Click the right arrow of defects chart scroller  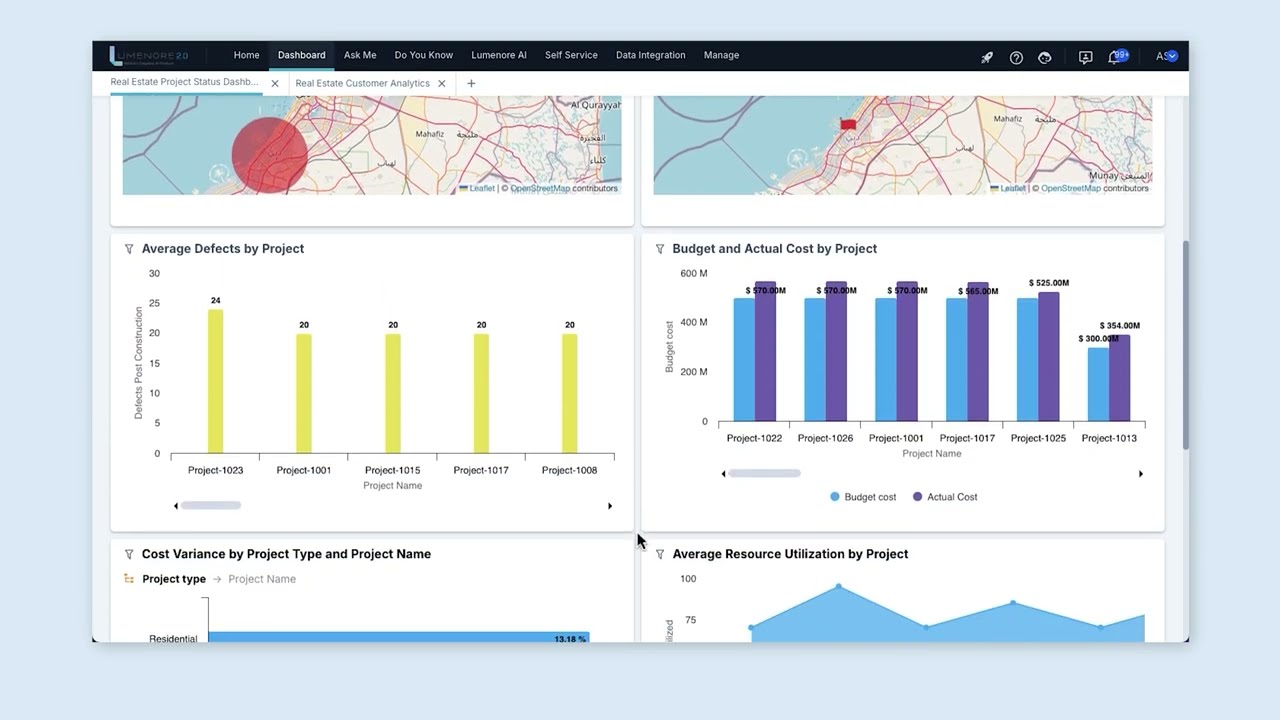[x=610, y=506]
